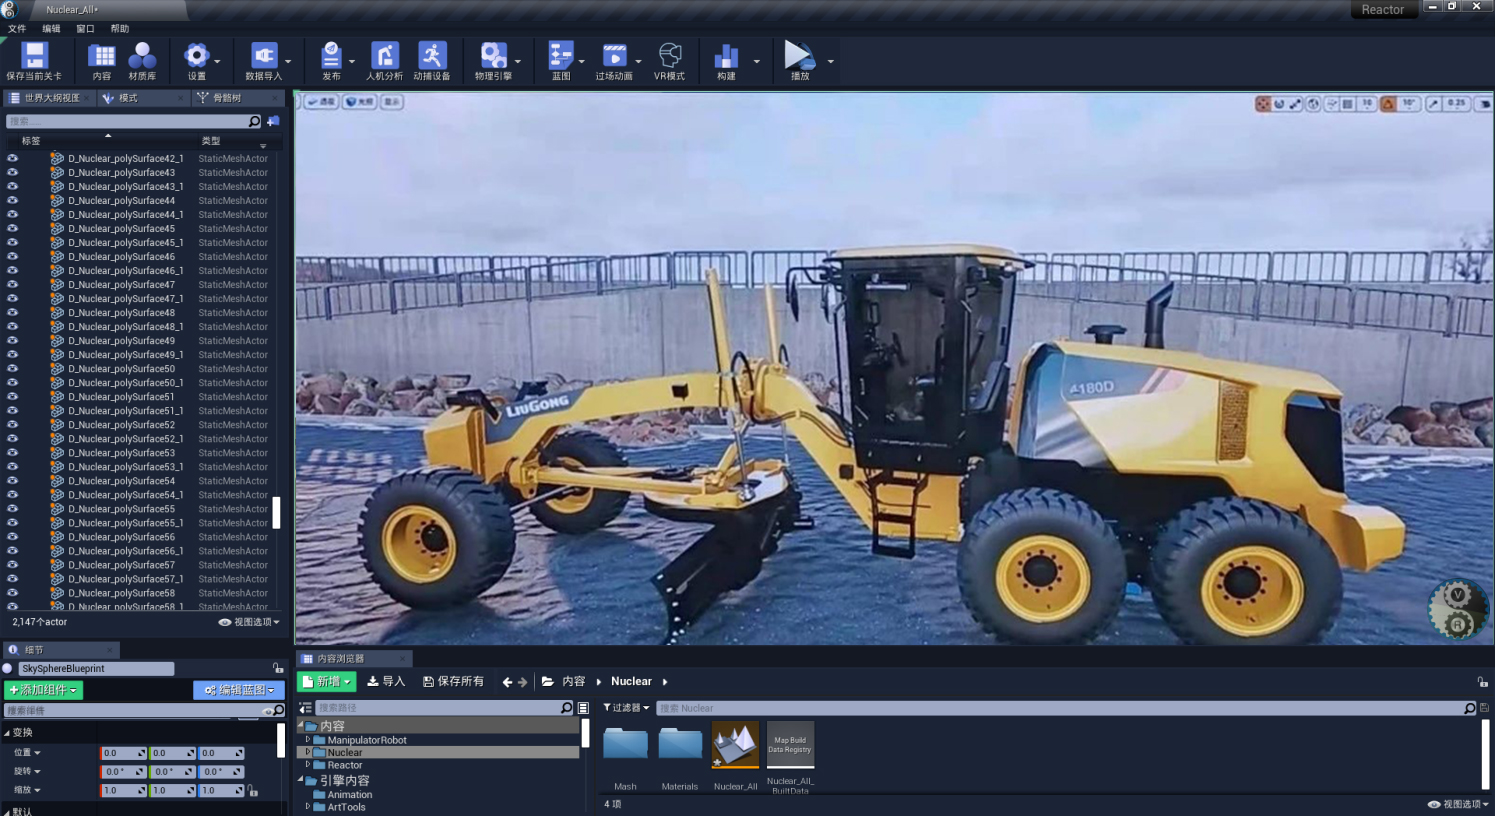Open the Edit (编辑) menu

coord(51,29)
